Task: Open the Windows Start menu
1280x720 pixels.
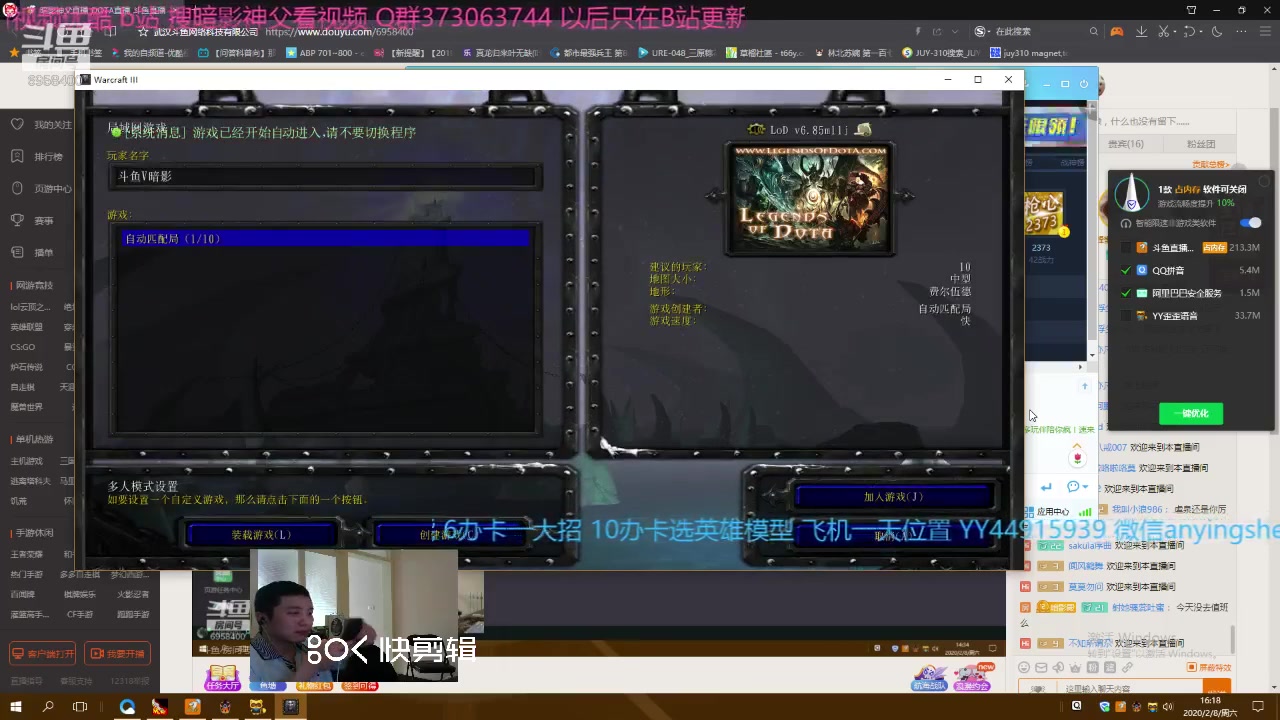Action: tap(15, 707)
